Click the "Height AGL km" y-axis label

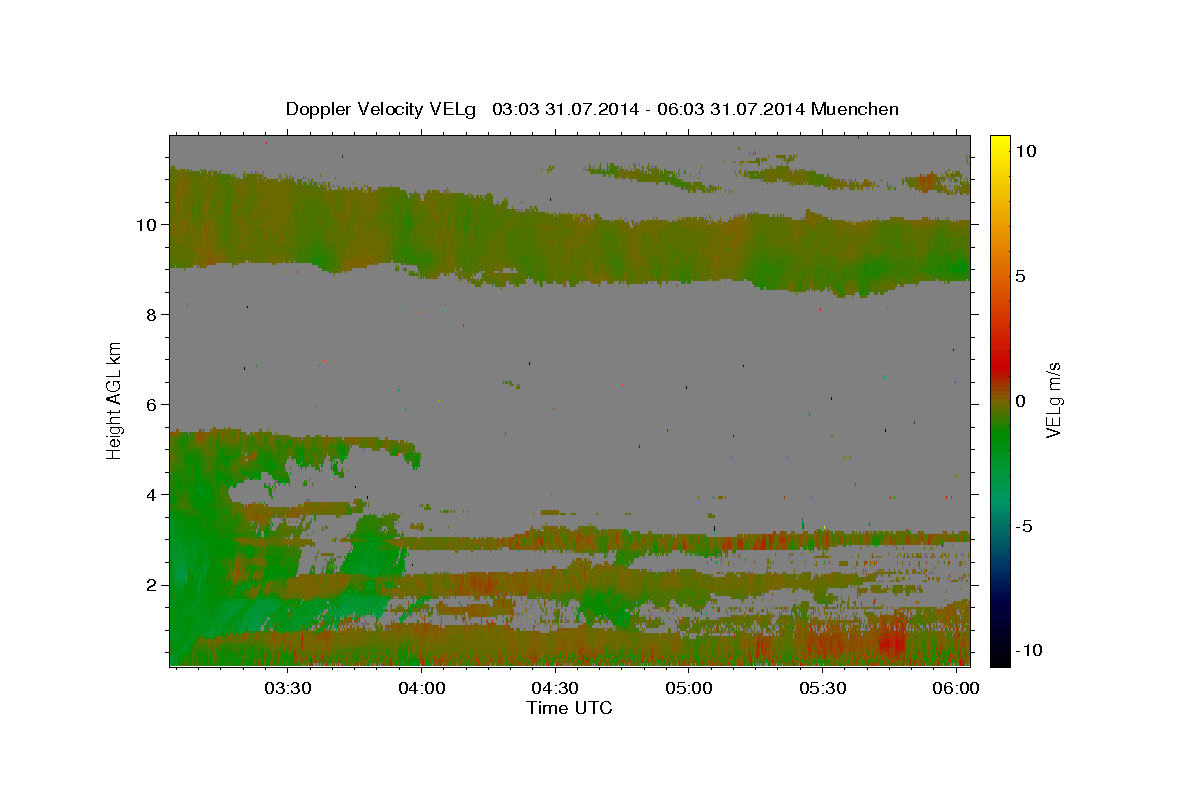(x=115, y=400)
